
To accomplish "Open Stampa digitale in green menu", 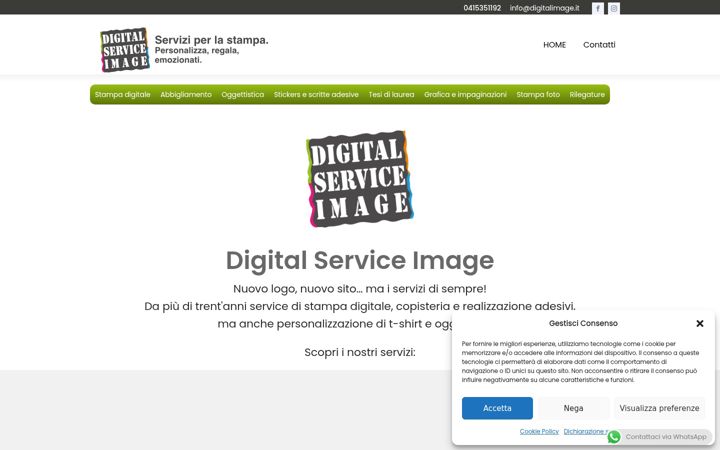I will [x=123, y=95].
